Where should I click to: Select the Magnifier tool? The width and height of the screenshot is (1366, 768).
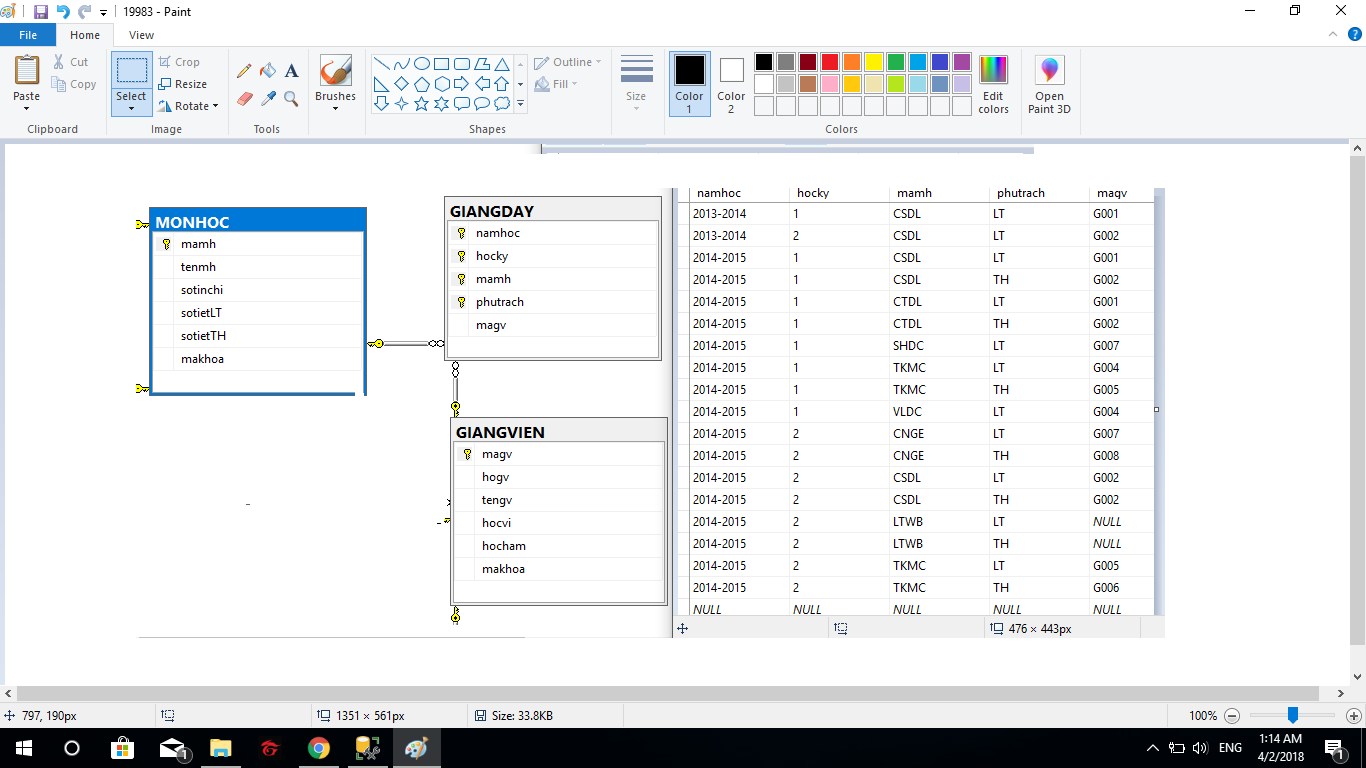click(292, 98)
